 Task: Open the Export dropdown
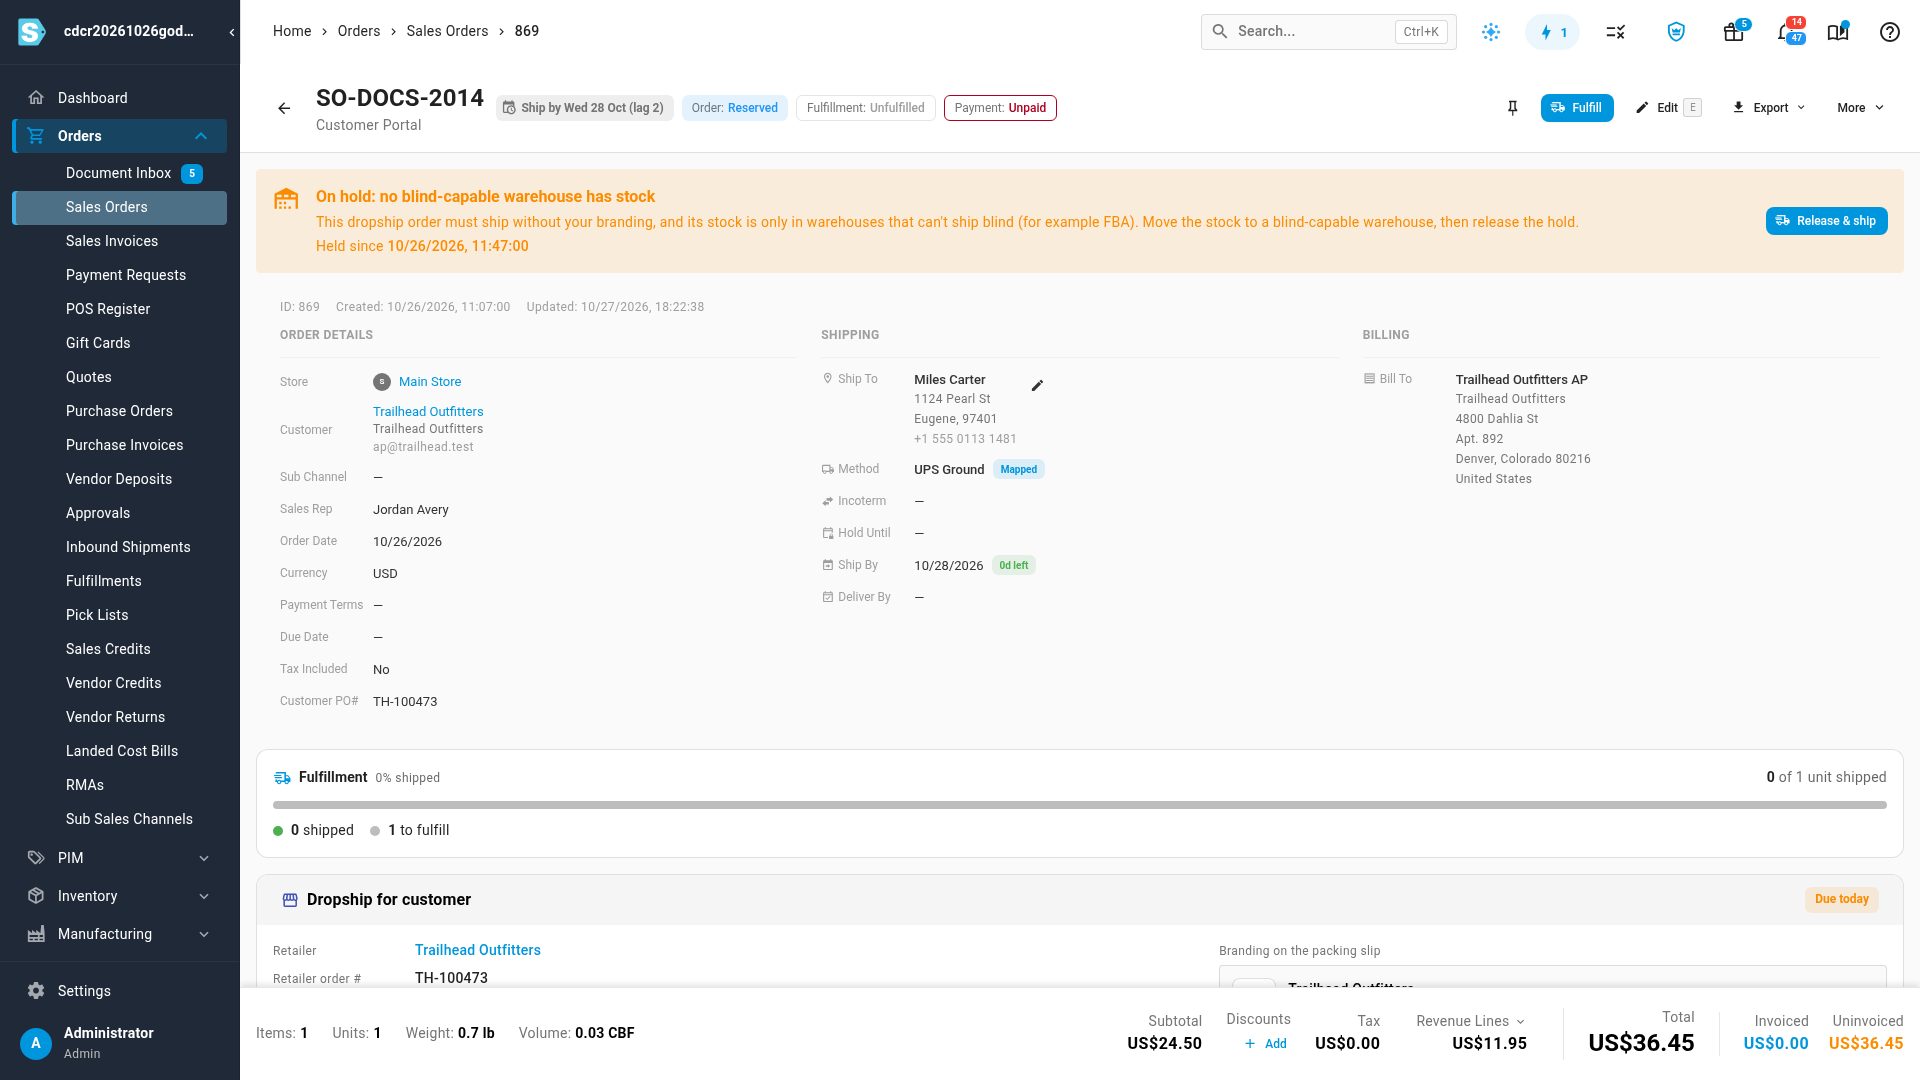tap(1769, 108)
